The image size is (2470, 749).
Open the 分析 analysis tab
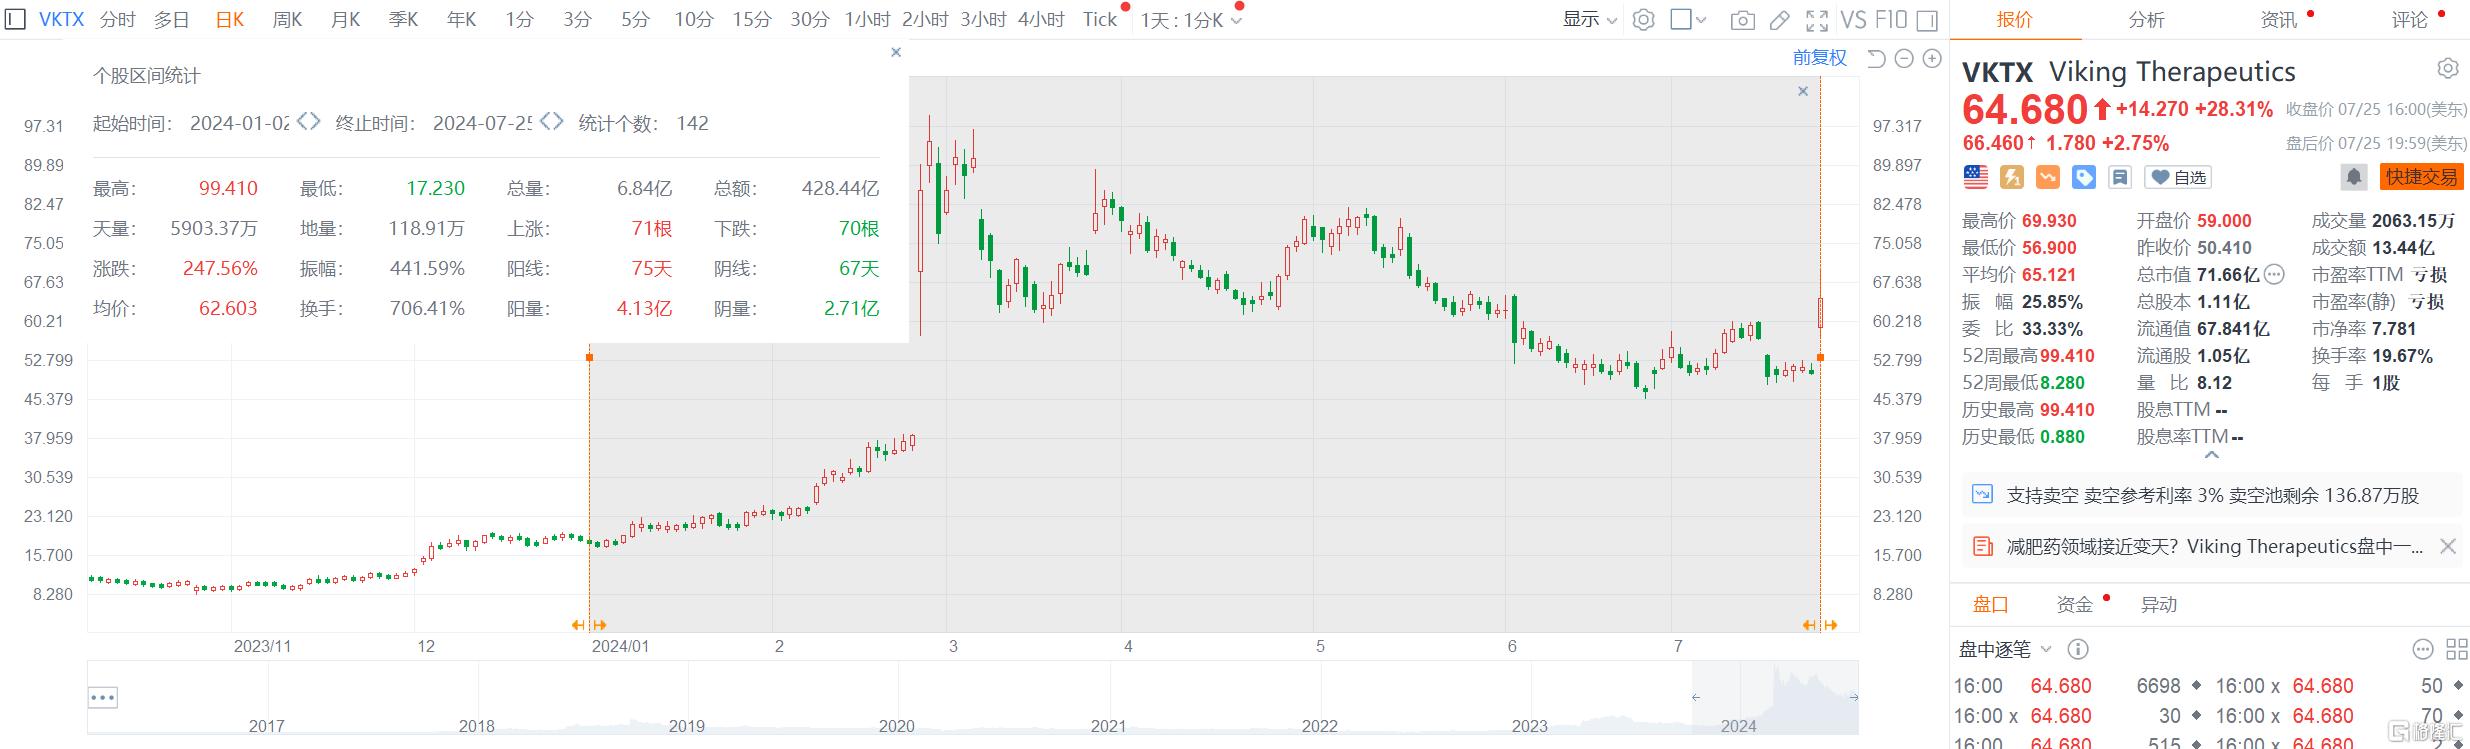point(2147,19)
